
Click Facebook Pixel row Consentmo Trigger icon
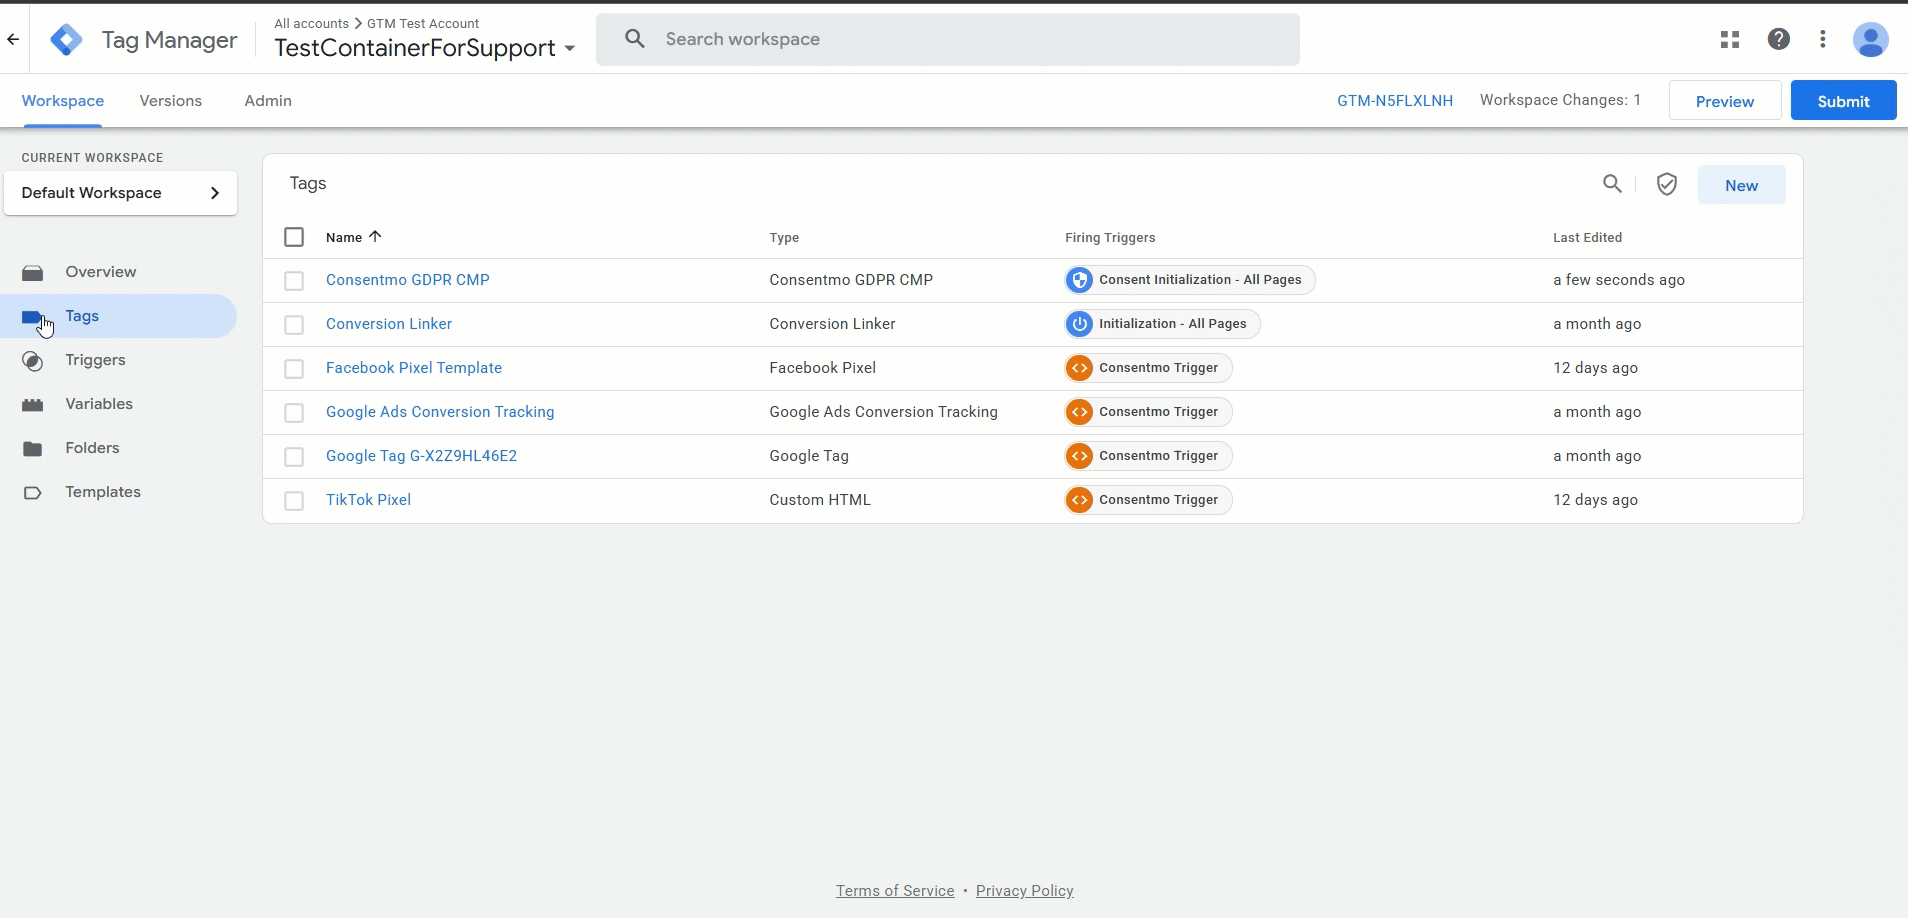pyautogui.click(x=1079, y=368)
